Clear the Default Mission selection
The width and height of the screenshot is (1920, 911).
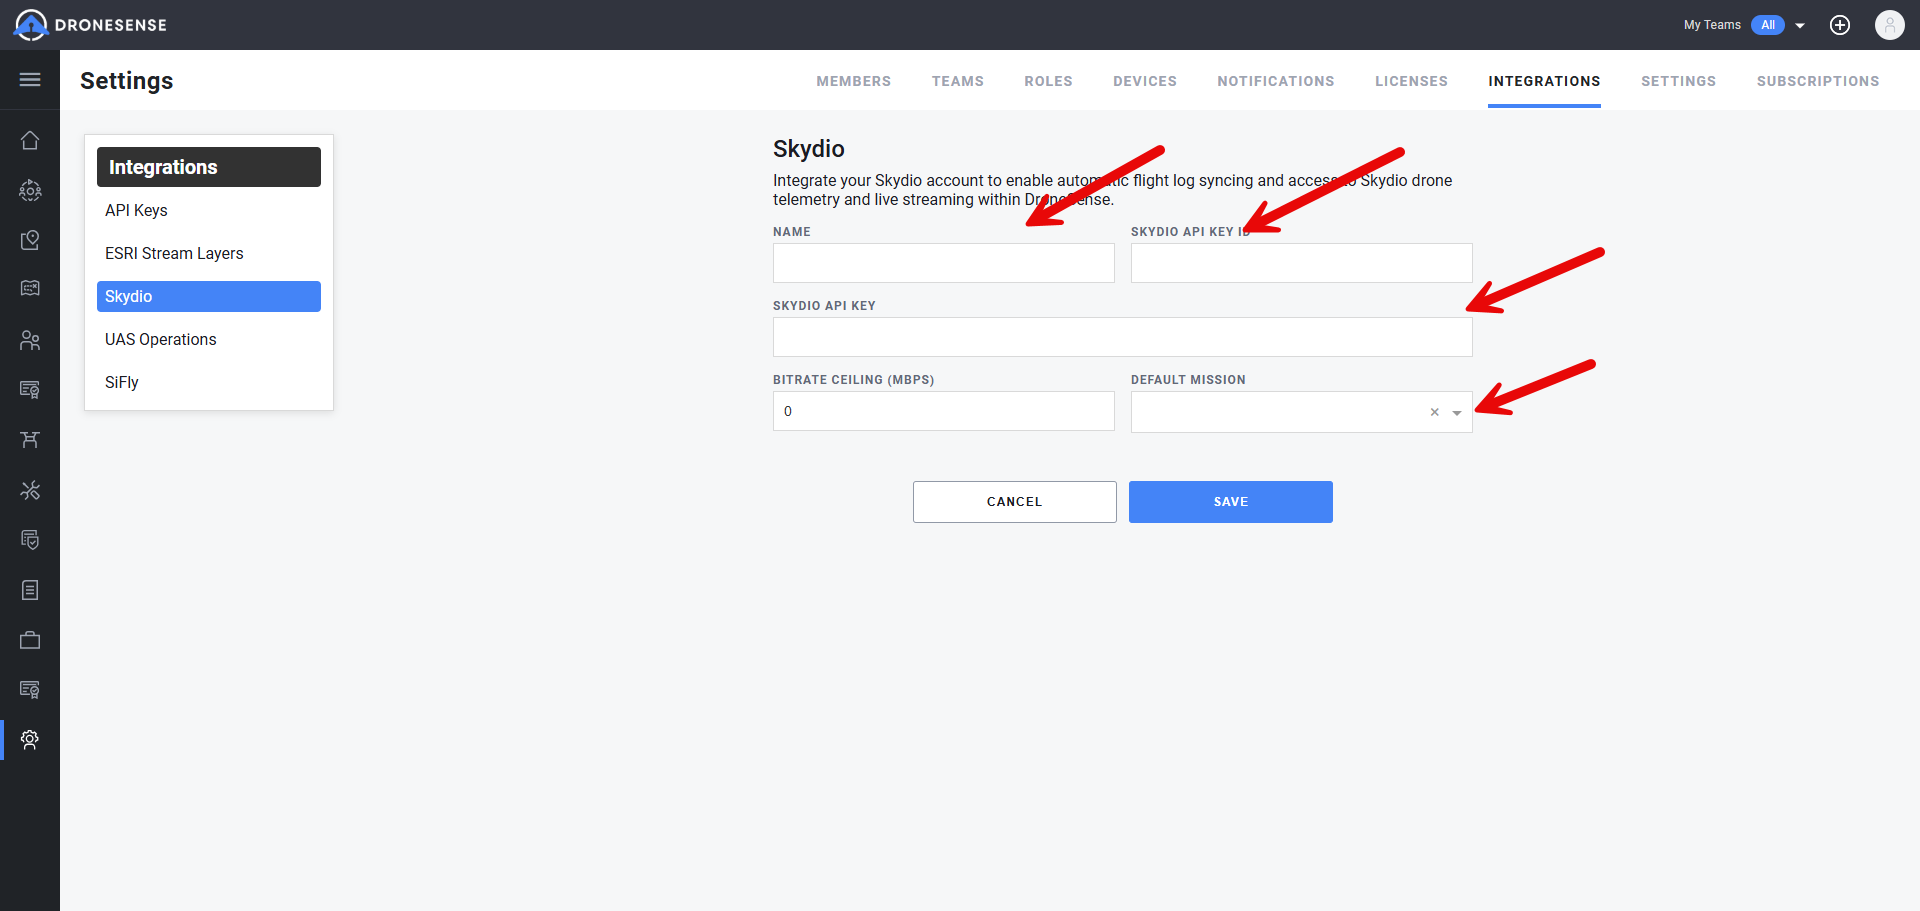[1435, 412]
